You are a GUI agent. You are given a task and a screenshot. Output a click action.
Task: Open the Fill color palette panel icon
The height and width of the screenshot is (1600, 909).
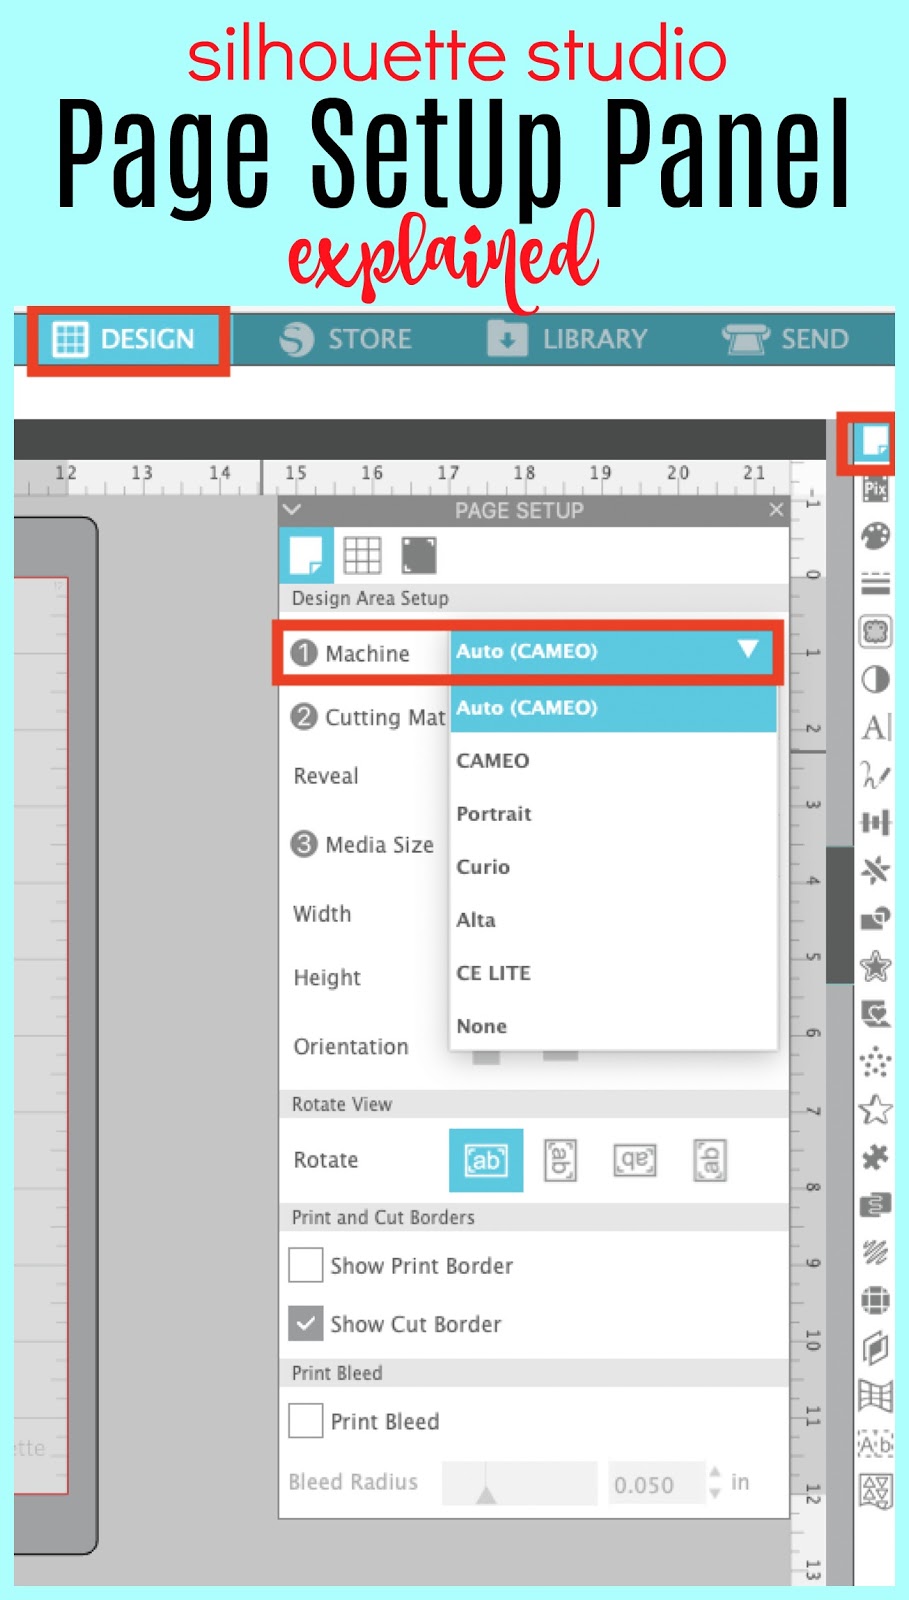pyautogui.click(x=875, y=536)
